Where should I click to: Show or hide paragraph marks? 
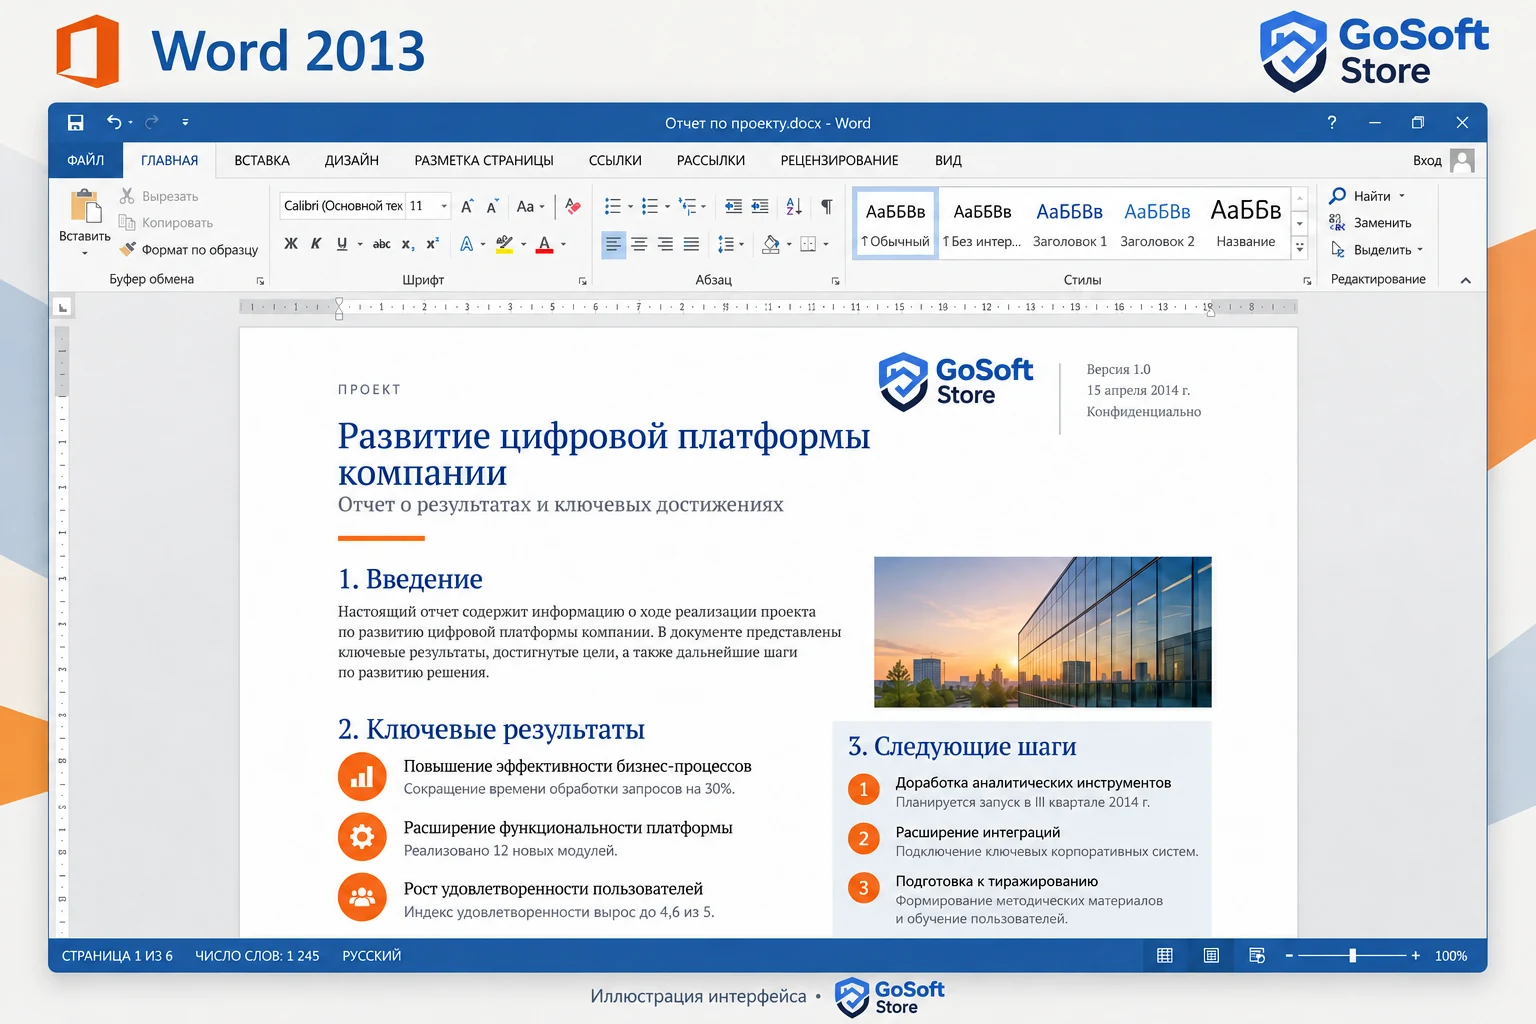pos(827,206)
